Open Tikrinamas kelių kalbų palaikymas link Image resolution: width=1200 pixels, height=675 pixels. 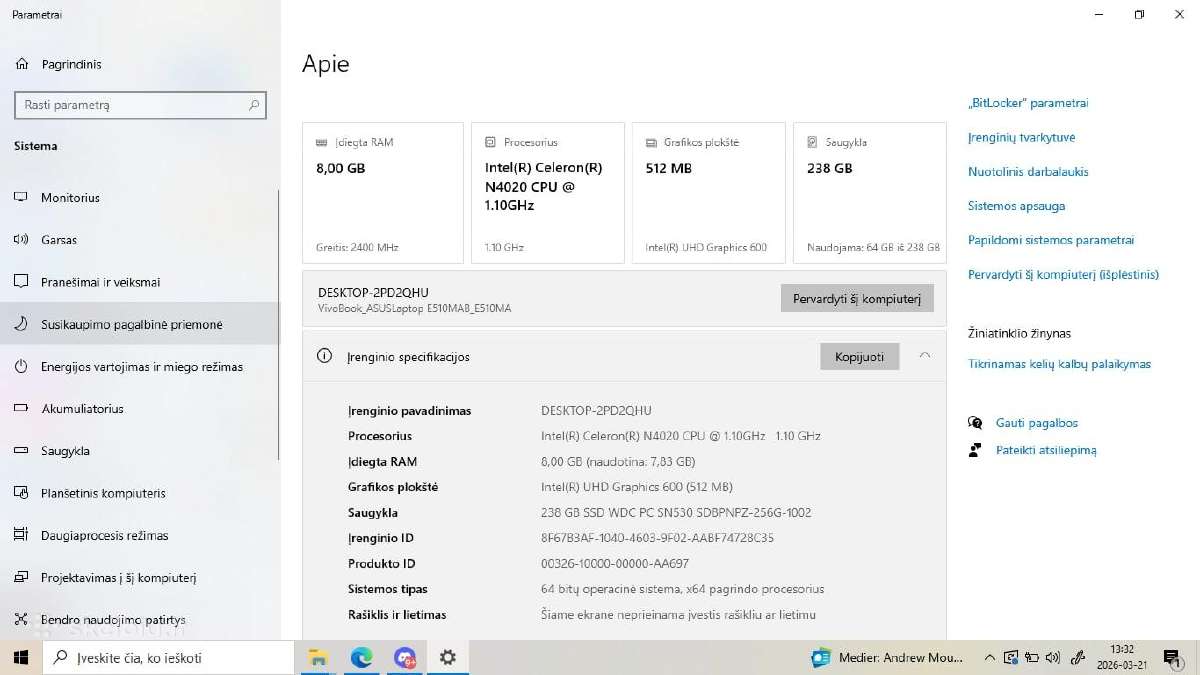pos(1059,364)
